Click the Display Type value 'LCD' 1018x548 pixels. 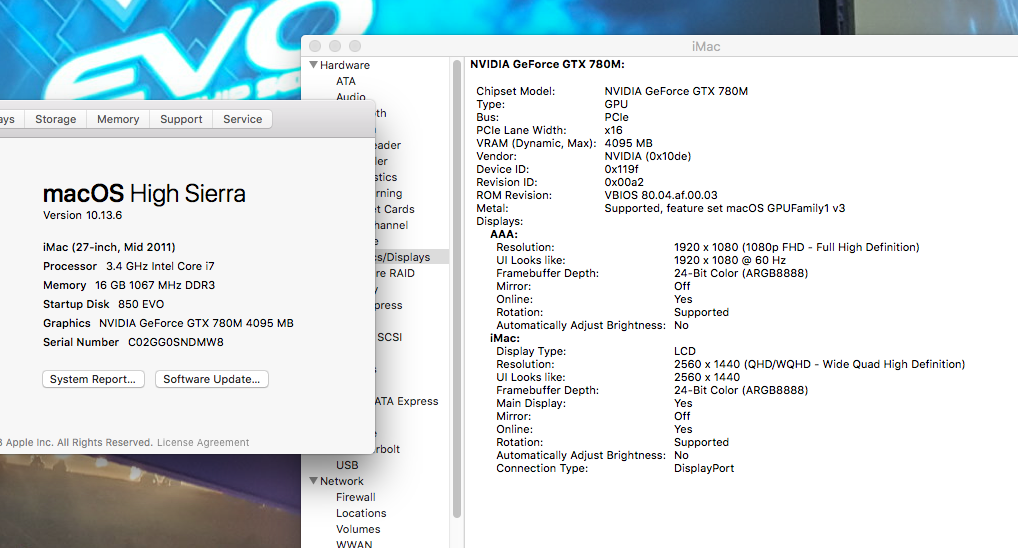click(685, 351)
